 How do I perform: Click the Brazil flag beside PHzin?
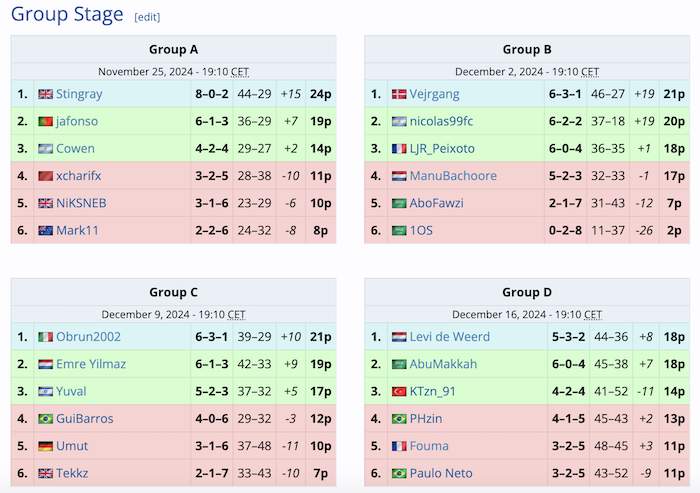click(399, 419)
